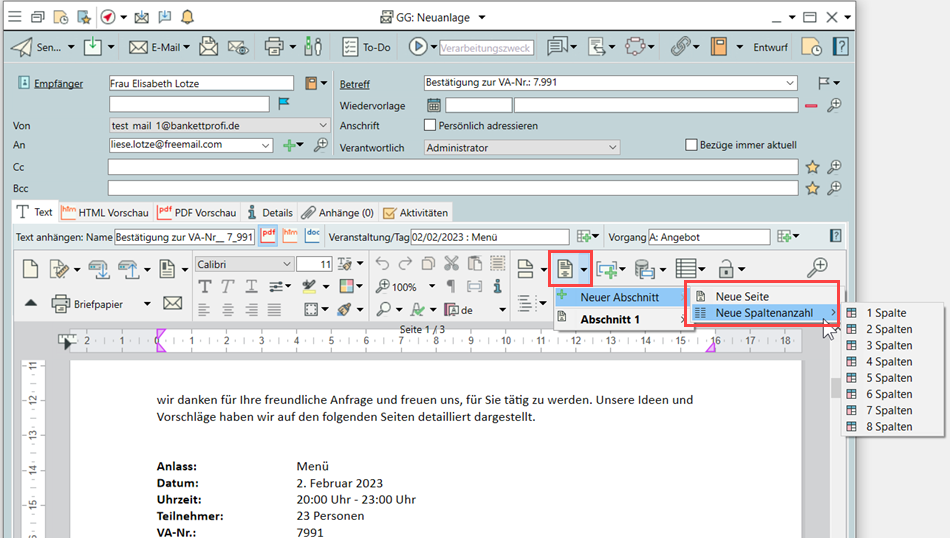Screen dimensions: 950x538
Task: Enable Persönlich adressieren checkbox
Action: [431, 126]
